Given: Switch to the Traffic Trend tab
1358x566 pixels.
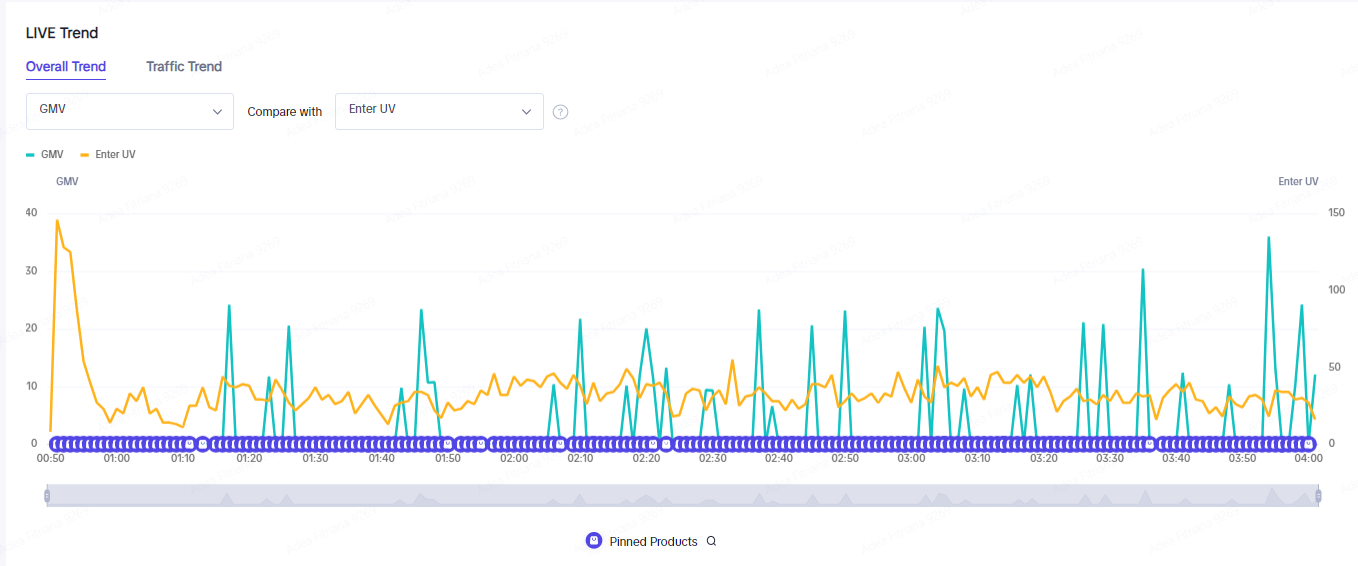Looking at the screenshot, I should pyautogui.click(x=184, y=67).
